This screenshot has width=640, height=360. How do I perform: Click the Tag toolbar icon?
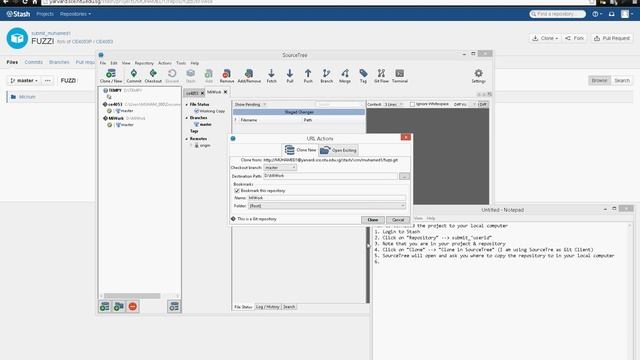coord(363,76)
